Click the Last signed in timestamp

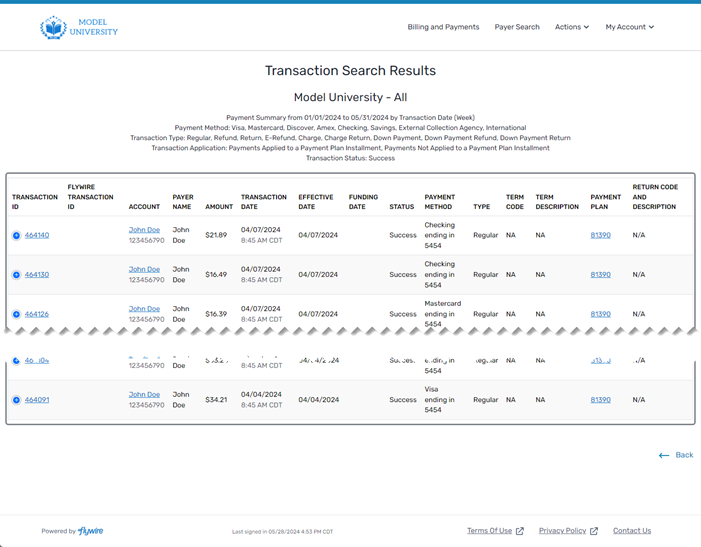[x=283, y=532]
